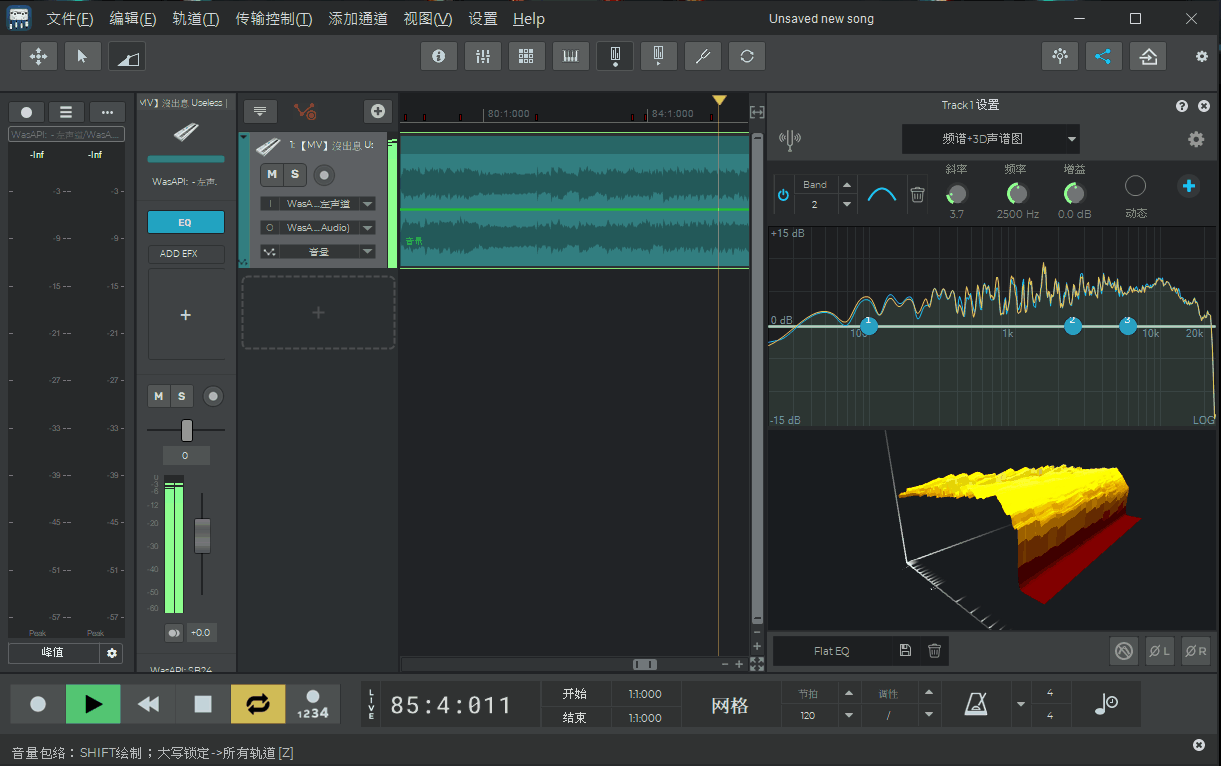Screen dimensions: 1221x766
Task: Toggle power for EQ band 2
Action: (x=783, y=195)
